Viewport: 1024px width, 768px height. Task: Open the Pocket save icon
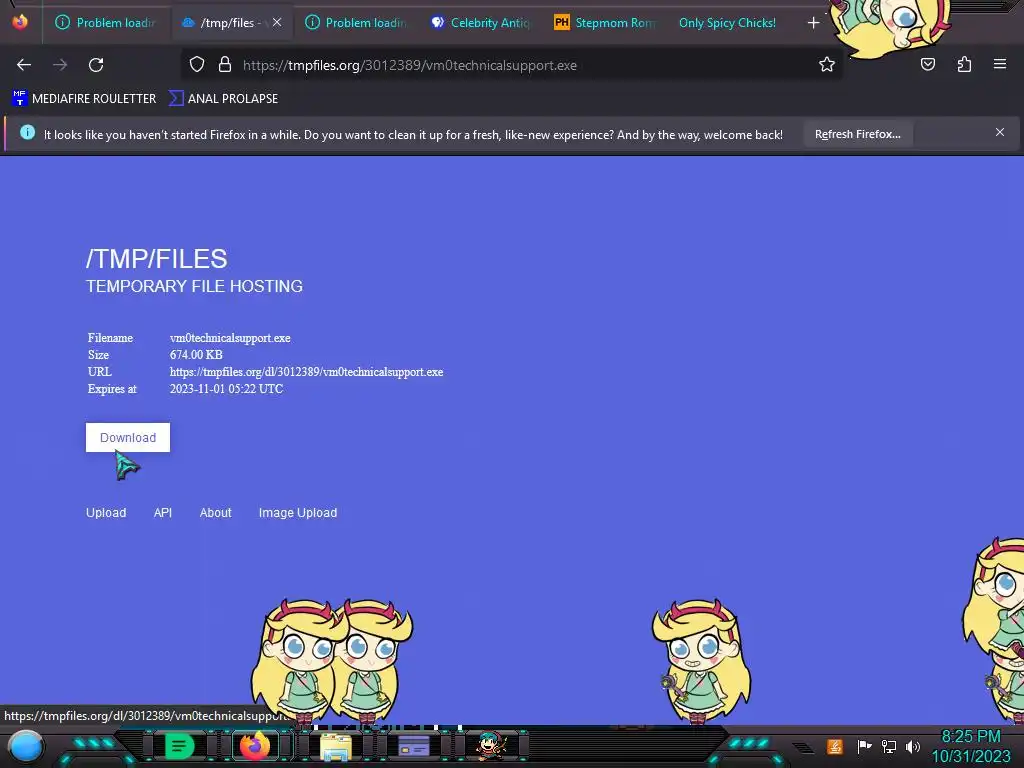[x=927, y=65]
